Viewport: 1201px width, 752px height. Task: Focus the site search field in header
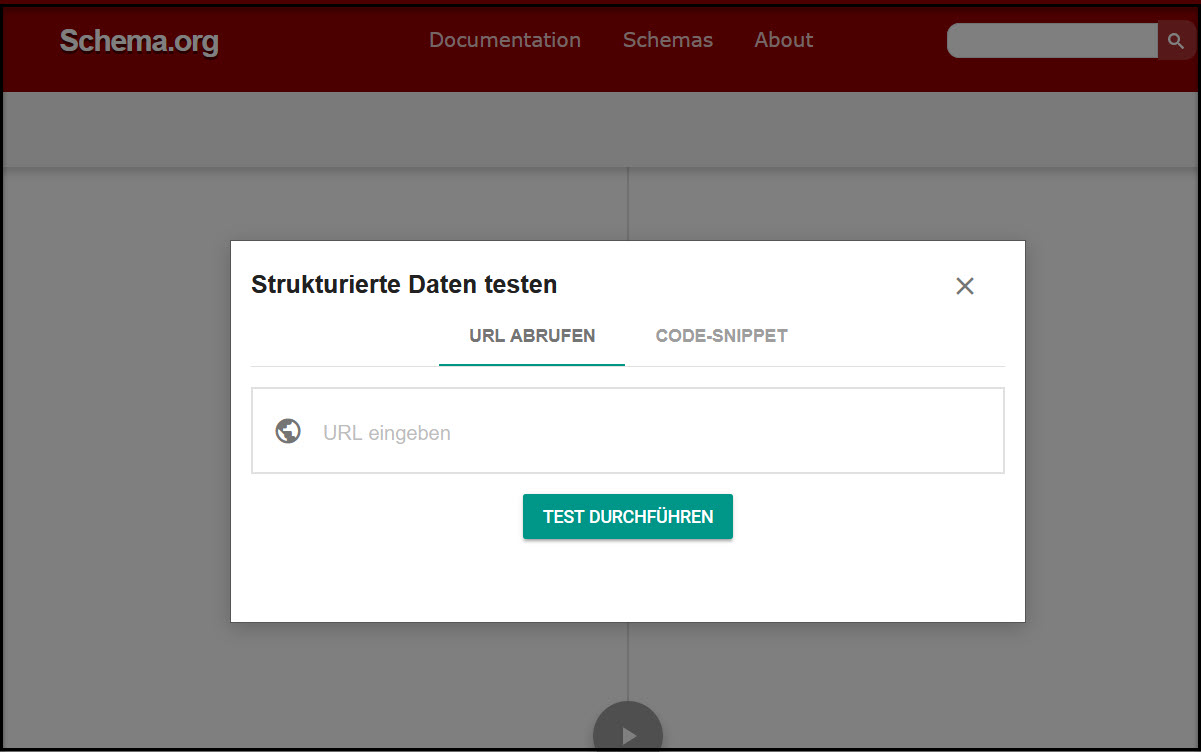click(1052, 41)
